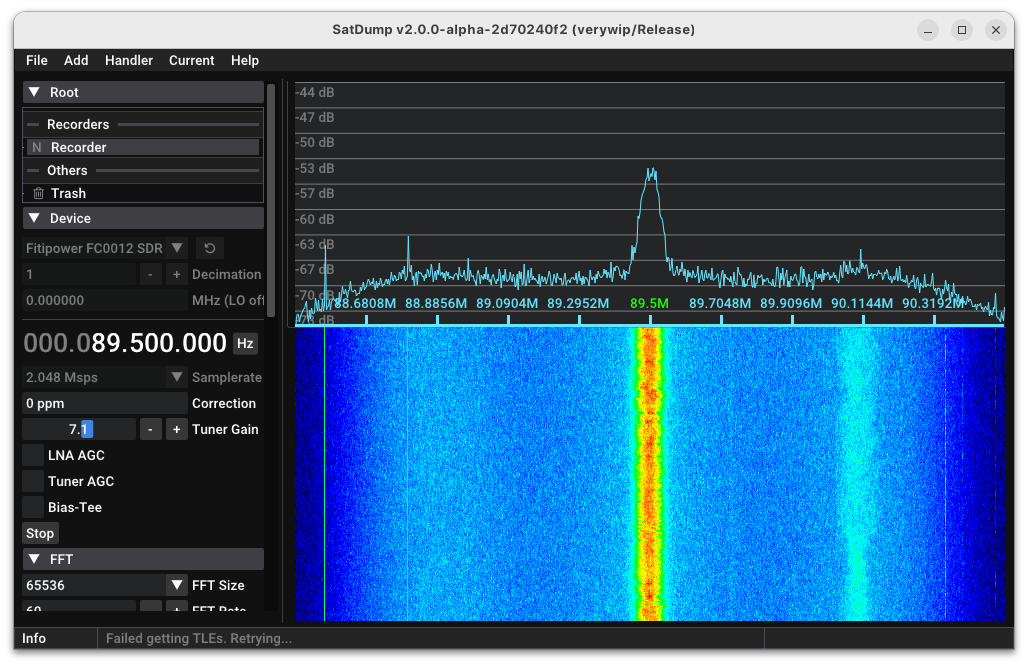
Task: Open the Handler menu
Action: 129,60
